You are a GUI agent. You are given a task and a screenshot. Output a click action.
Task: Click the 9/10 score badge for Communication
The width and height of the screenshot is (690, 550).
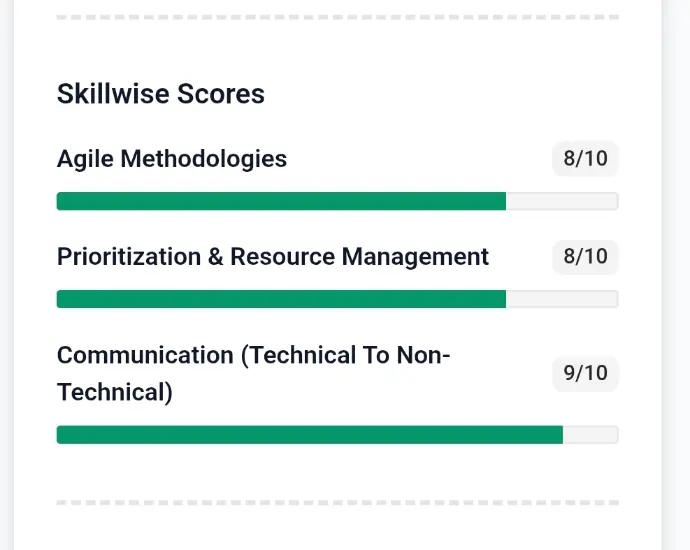pos(585,373)
